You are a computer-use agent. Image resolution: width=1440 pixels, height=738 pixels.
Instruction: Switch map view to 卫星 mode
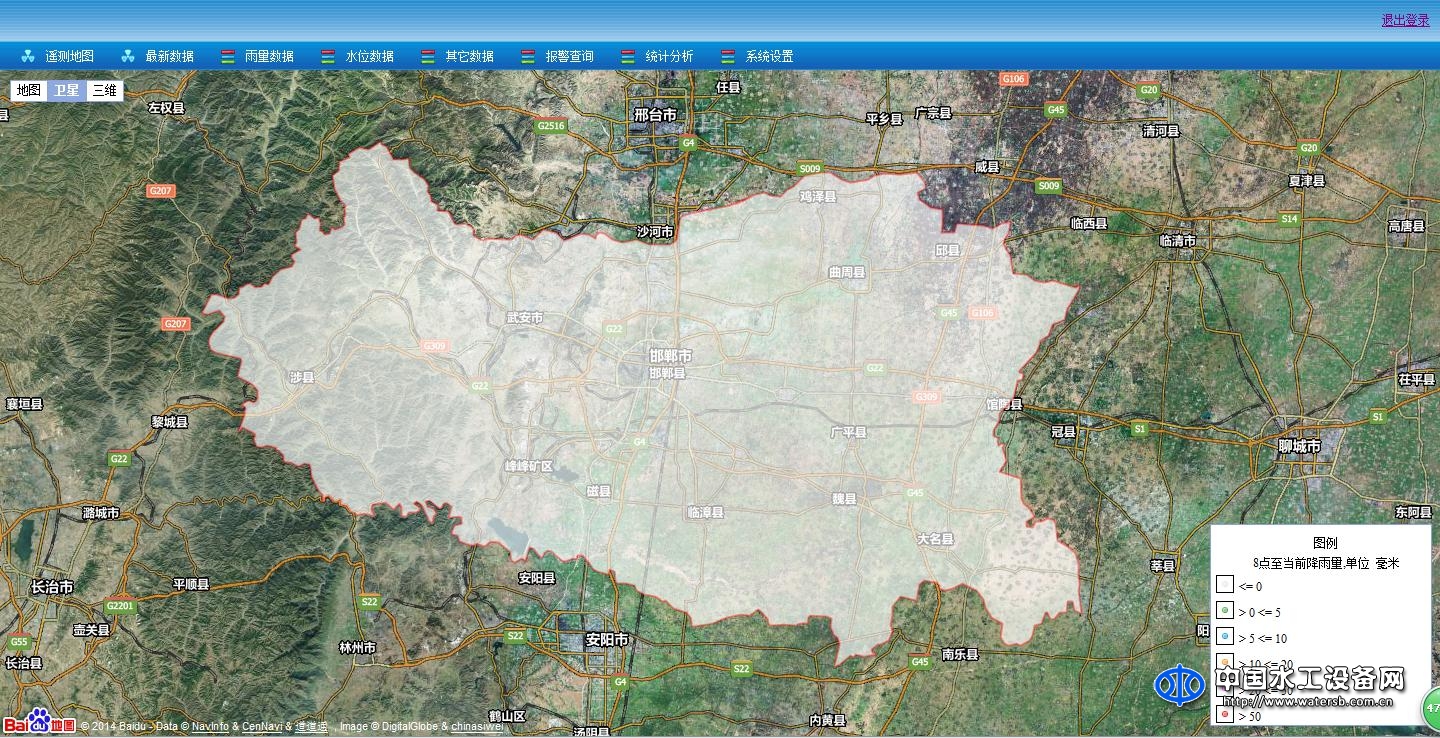[x=67, y=91]
